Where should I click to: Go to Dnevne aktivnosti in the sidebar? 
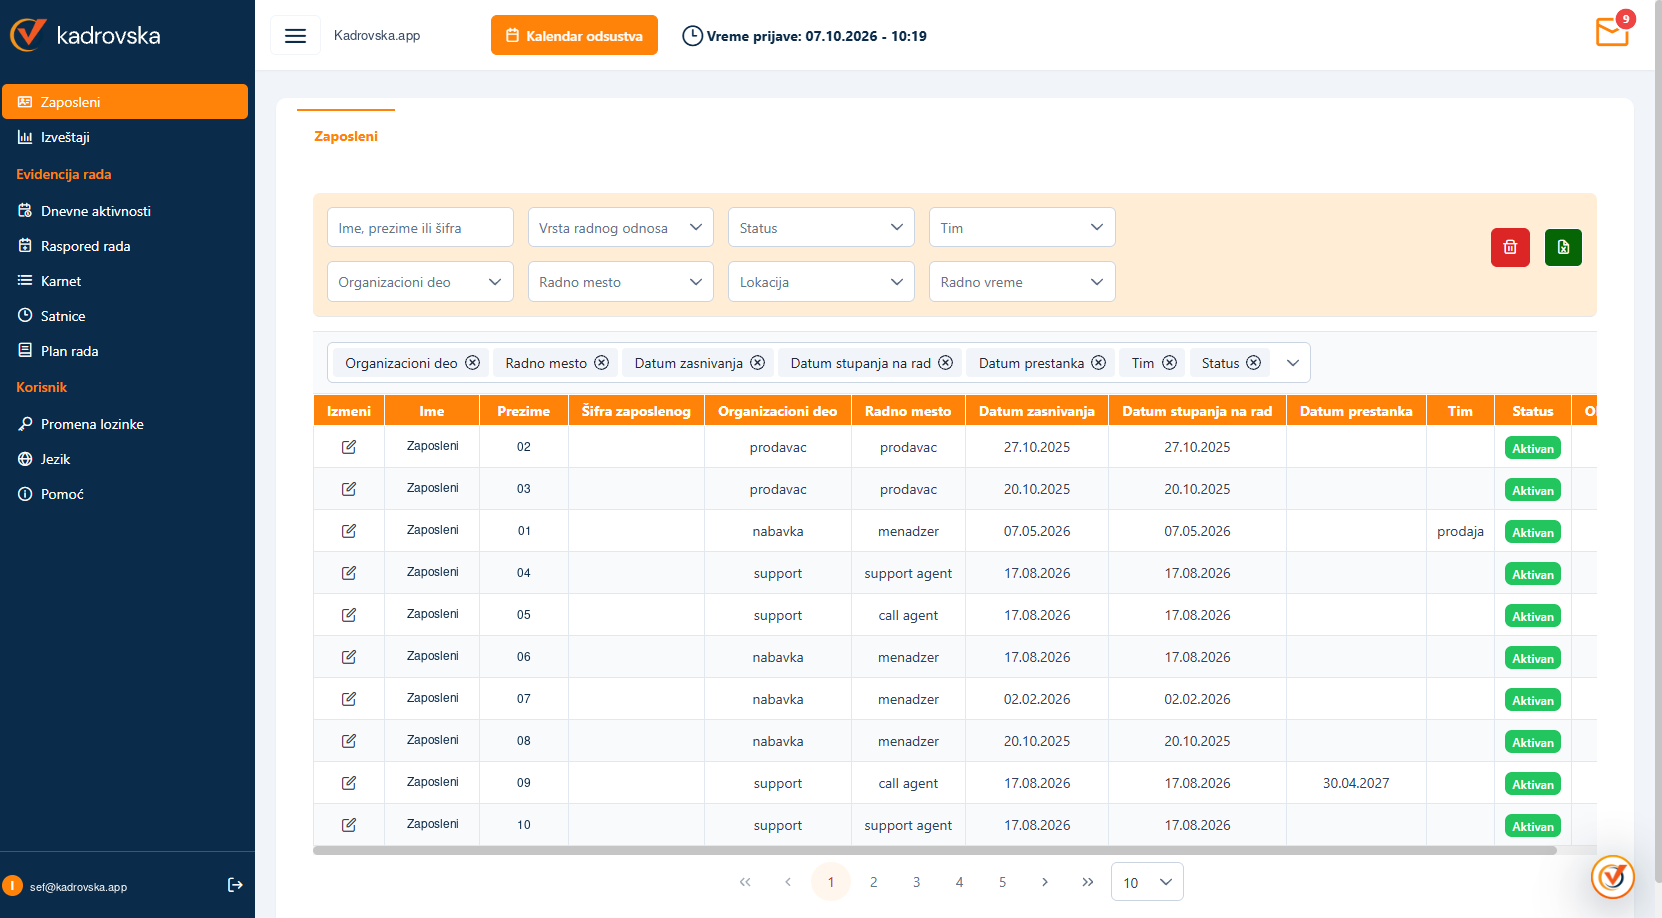click(125, 211)
